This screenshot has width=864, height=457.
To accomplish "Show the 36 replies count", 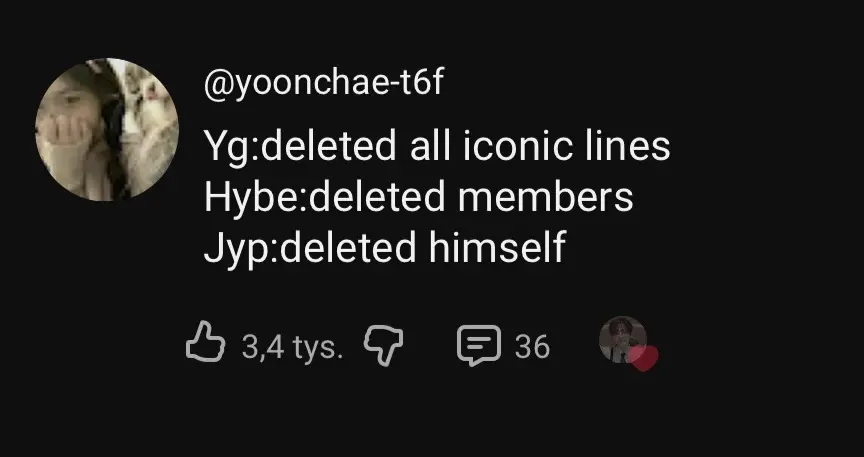I will pos(532,347).
